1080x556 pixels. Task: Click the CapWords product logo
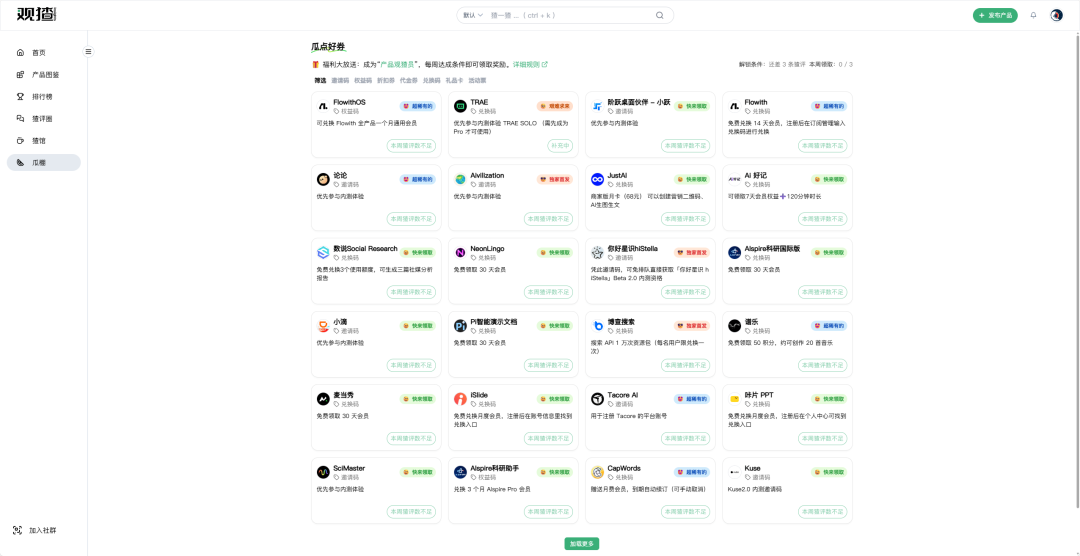coord(597,473)
